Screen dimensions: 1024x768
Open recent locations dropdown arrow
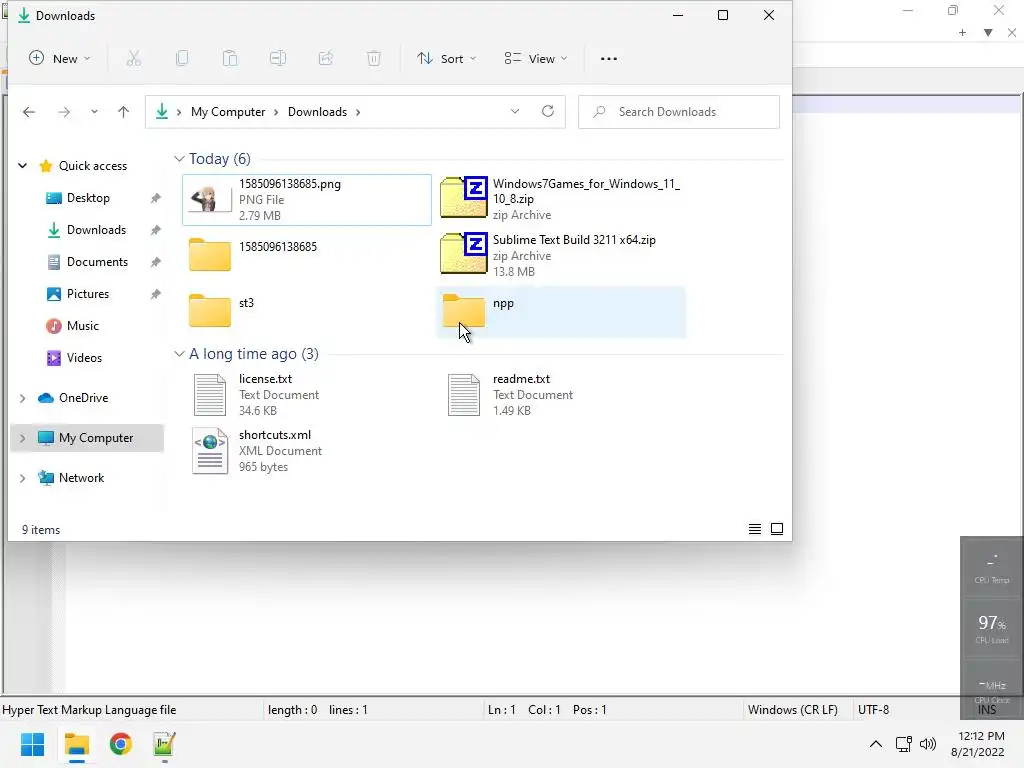tap(94, 112)
